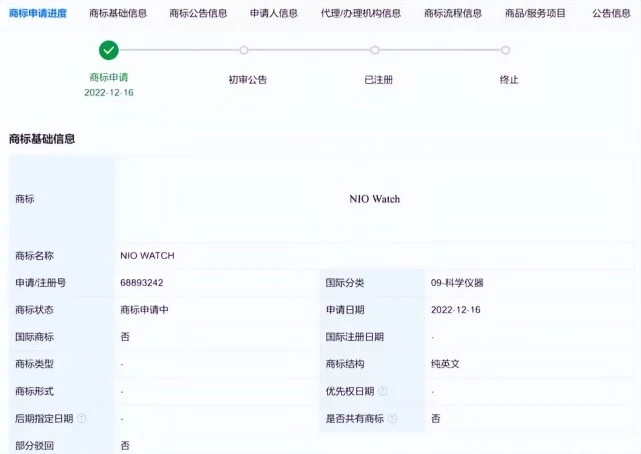The width and height of the screenshot is (641, 454).
Task: Click the 商标结构 field label
Action: [x=345, y=364]
